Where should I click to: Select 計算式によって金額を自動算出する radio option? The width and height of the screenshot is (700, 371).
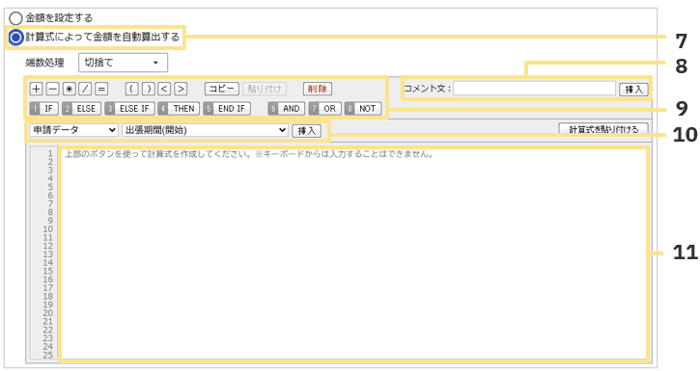point(16,38)
